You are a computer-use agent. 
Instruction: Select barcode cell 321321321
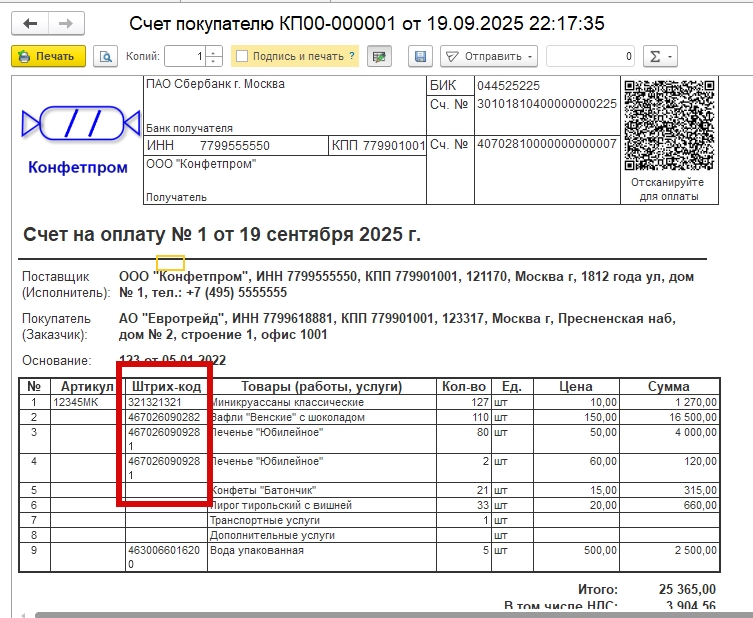point(166,402)
